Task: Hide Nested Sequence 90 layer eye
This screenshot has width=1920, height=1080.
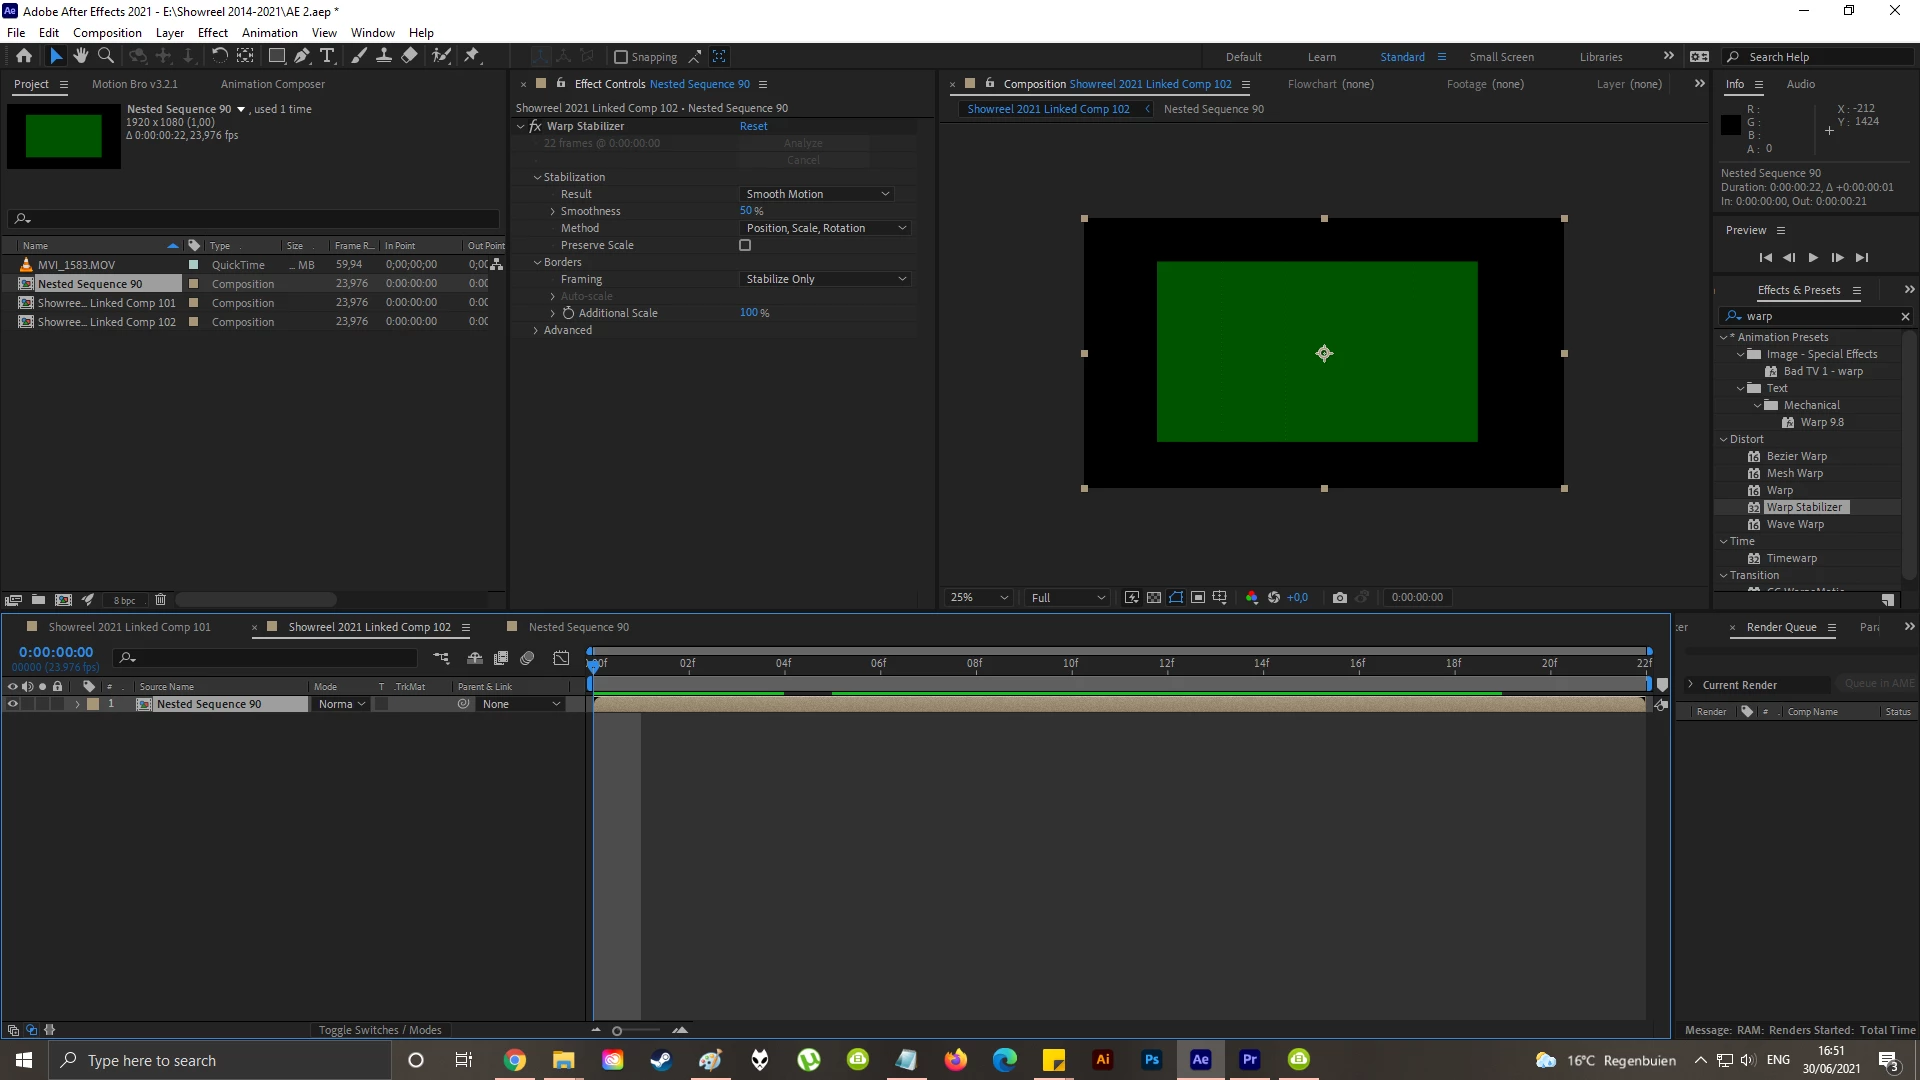Action: click(x=13, y=704)
